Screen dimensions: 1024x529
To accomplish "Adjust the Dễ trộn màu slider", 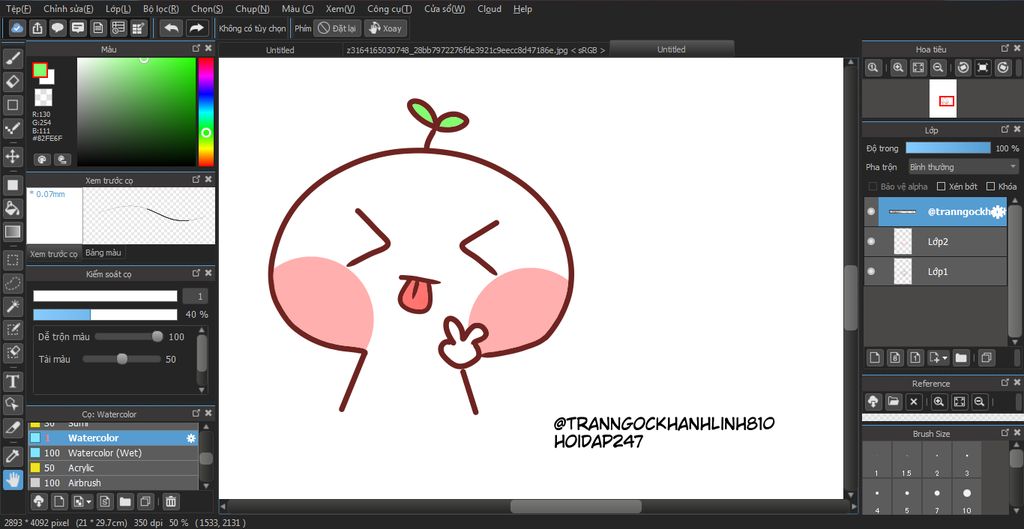I will point(129,337).
